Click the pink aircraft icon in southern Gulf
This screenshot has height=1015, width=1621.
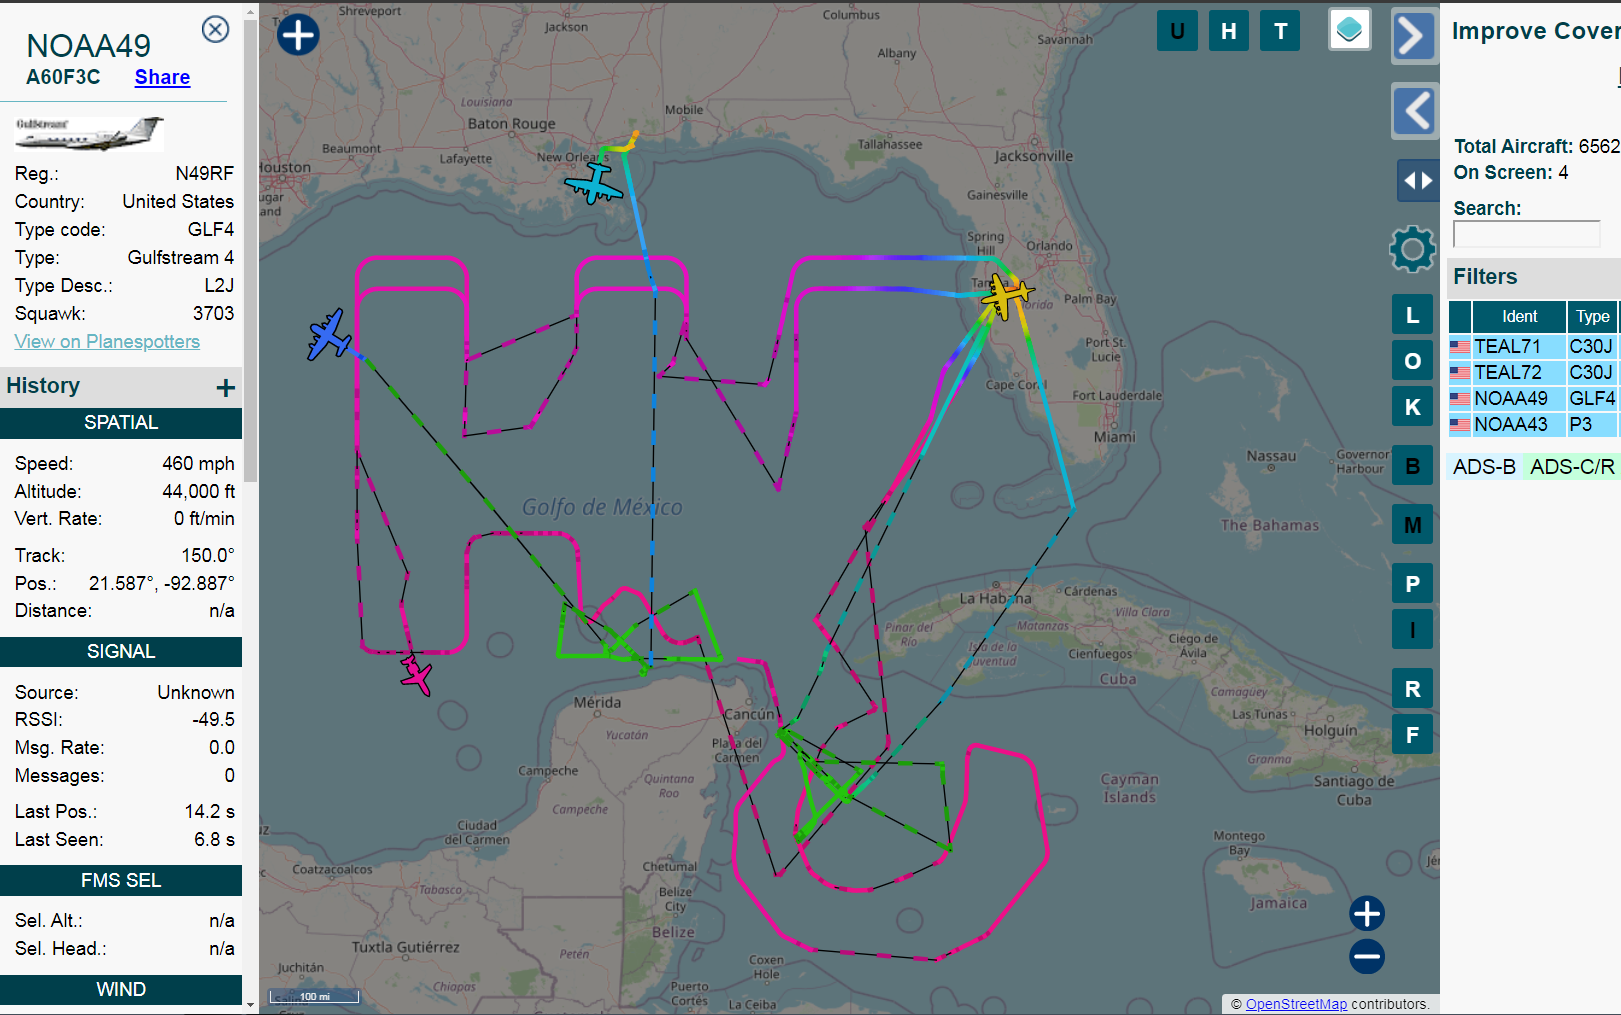(x=417, y=674)
